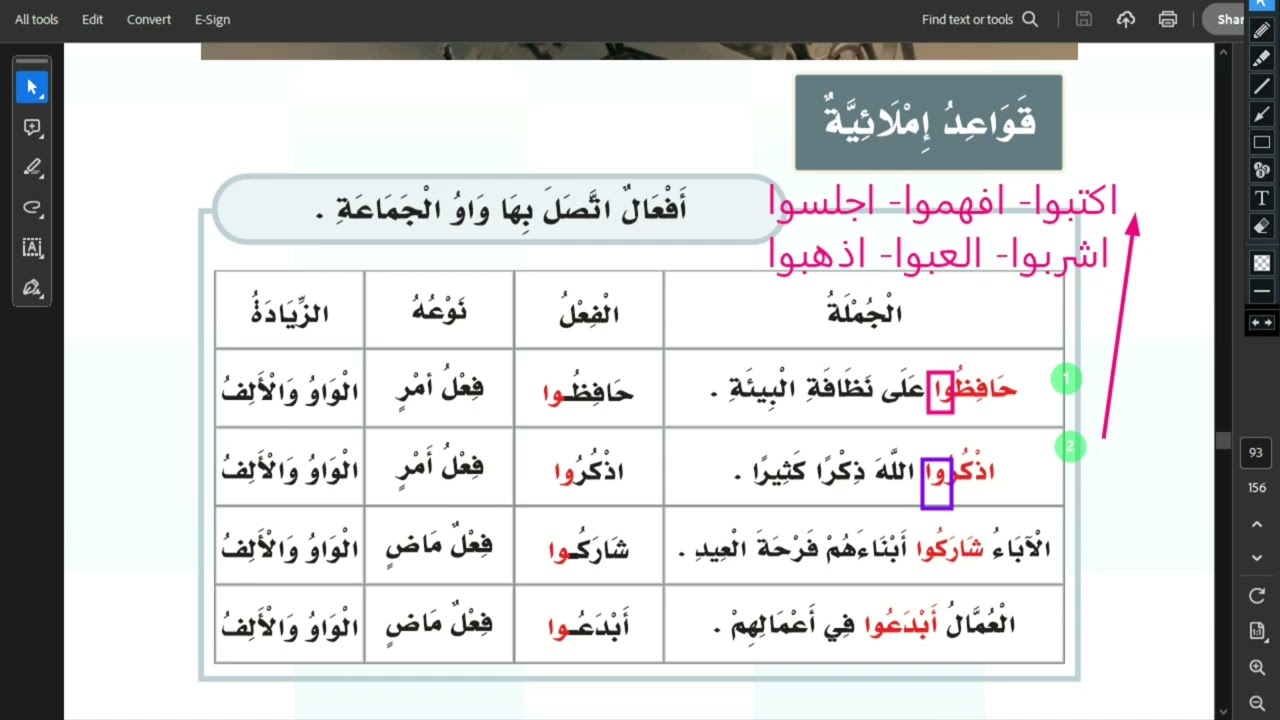Select the text box selection tool
Image resolution: width=1280 pixels, height=720 pixels.
tap(32, 248)
